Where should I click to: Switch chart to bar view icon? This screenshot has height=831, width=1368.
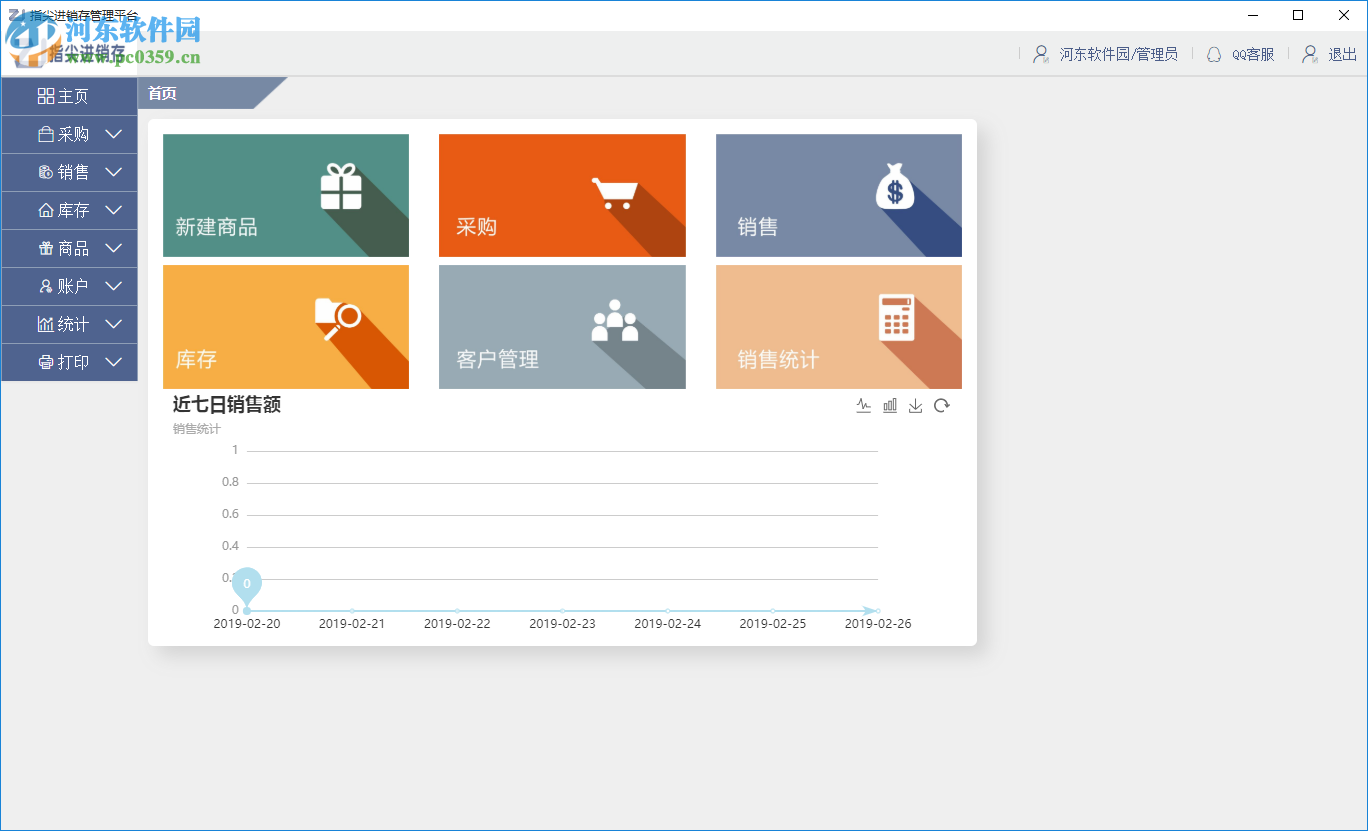890,405
